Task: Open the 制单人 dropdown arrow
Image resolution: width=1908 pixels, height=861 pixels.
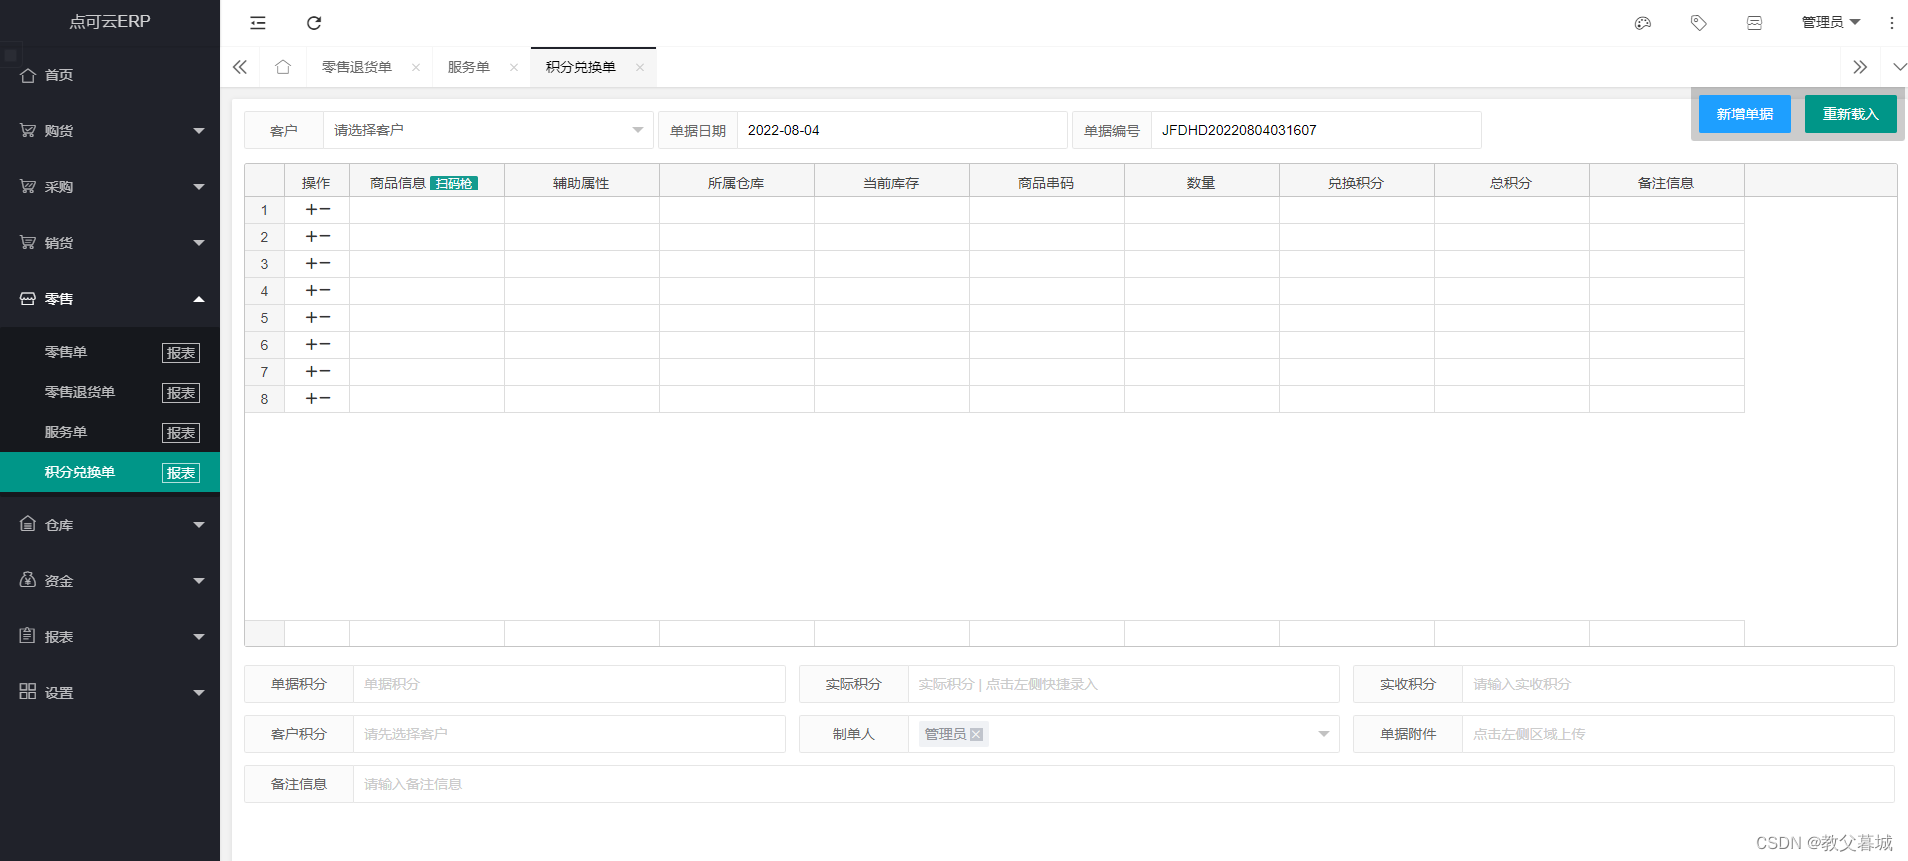Action: click(x=1323, y=734)
